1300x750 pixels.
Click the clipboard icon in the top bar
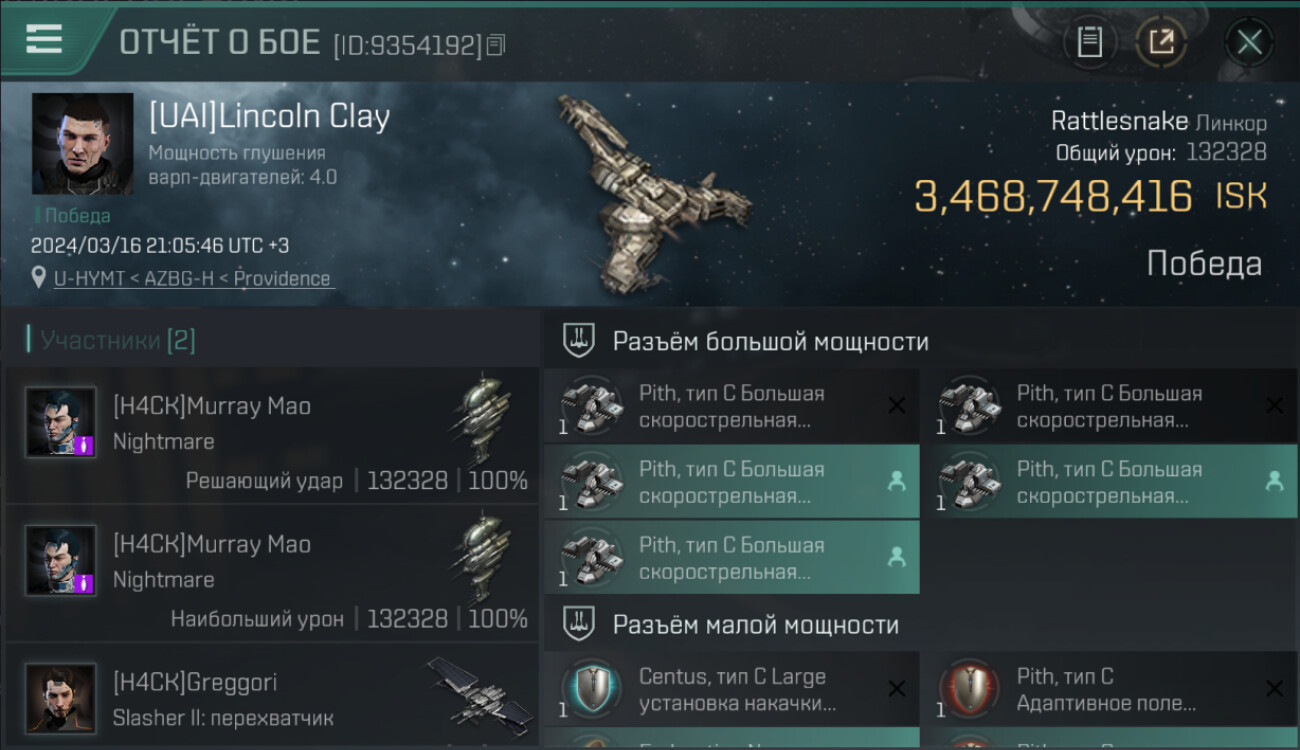(x=1089, y=42)
